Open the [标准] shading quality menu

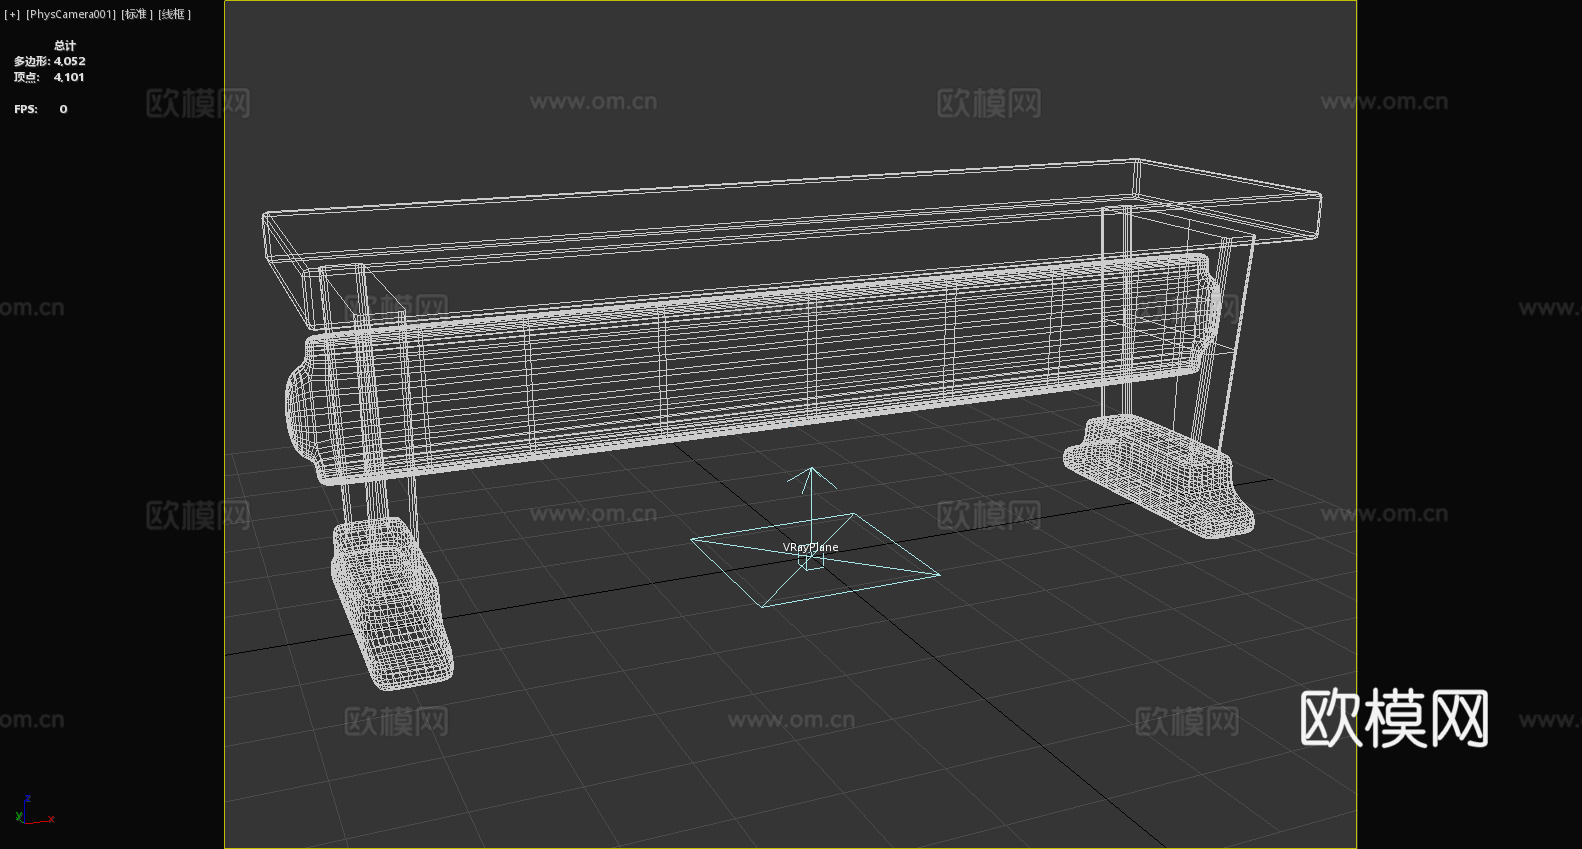[x=138, y=14]
